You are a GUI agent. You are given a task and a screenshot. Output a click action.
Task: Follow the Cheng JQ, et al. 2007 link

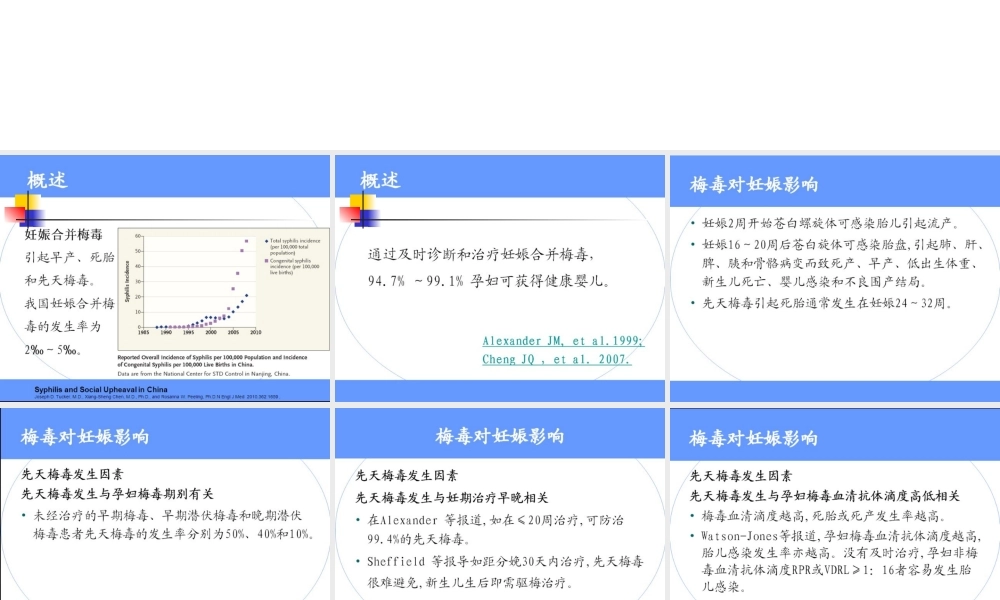tap(556, 359)
